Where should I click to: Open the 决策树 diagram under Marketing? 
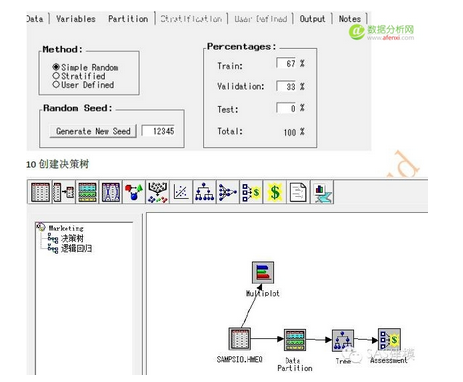72,238
